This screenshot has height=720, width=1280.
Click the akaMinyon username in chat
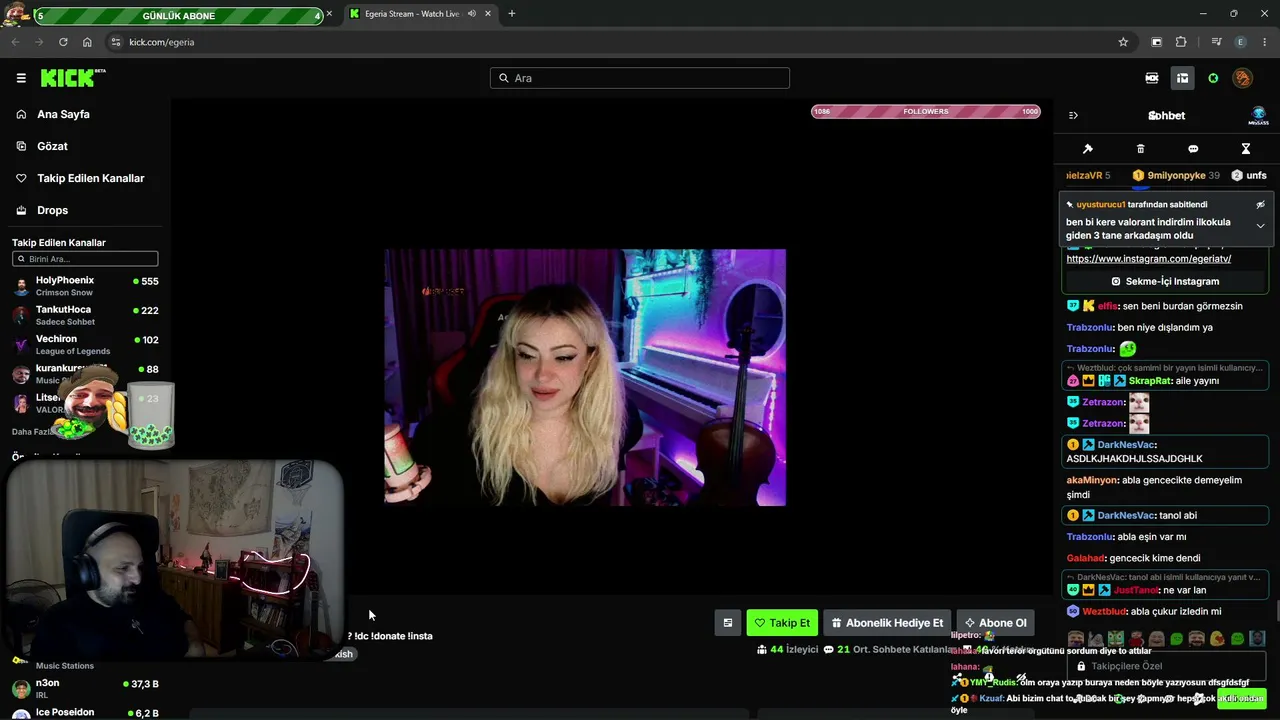point(1092,480)
